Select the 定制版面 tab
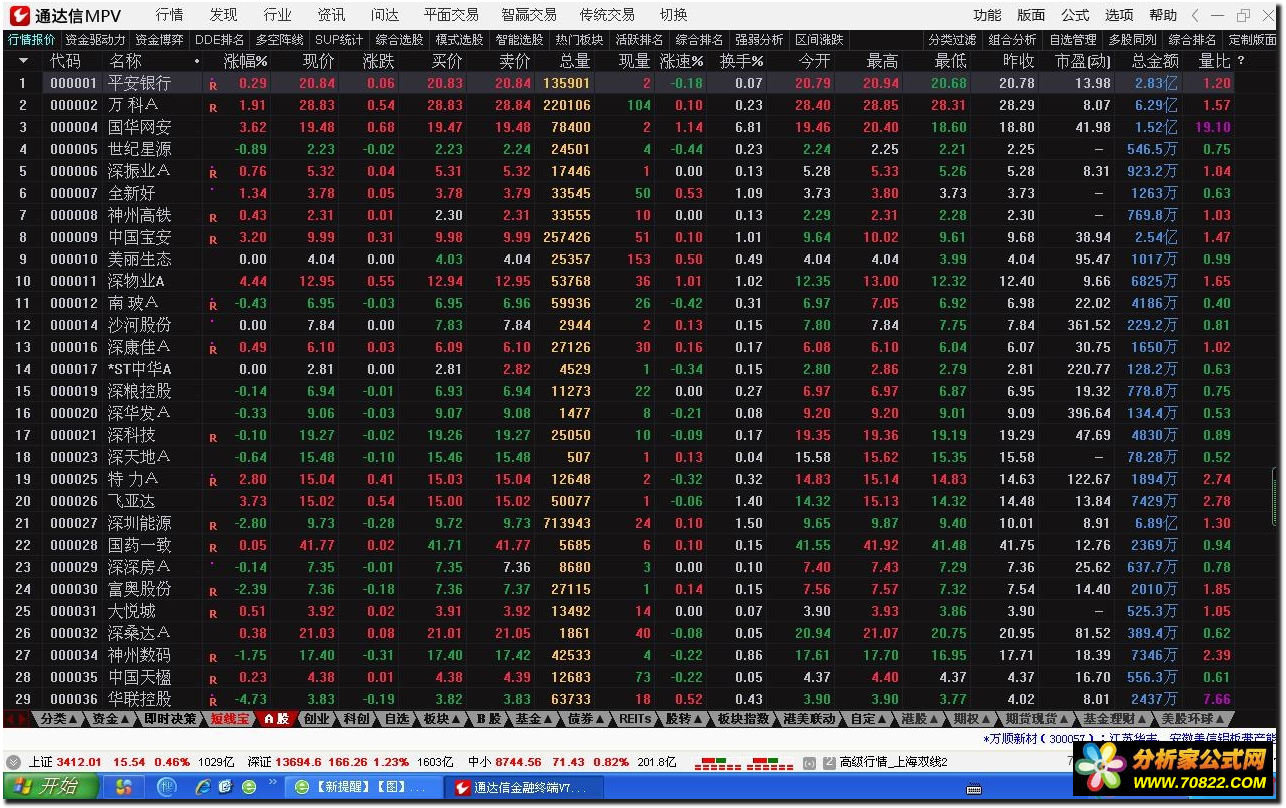The image size is (1286, 808). click(x=1252, y=40)
